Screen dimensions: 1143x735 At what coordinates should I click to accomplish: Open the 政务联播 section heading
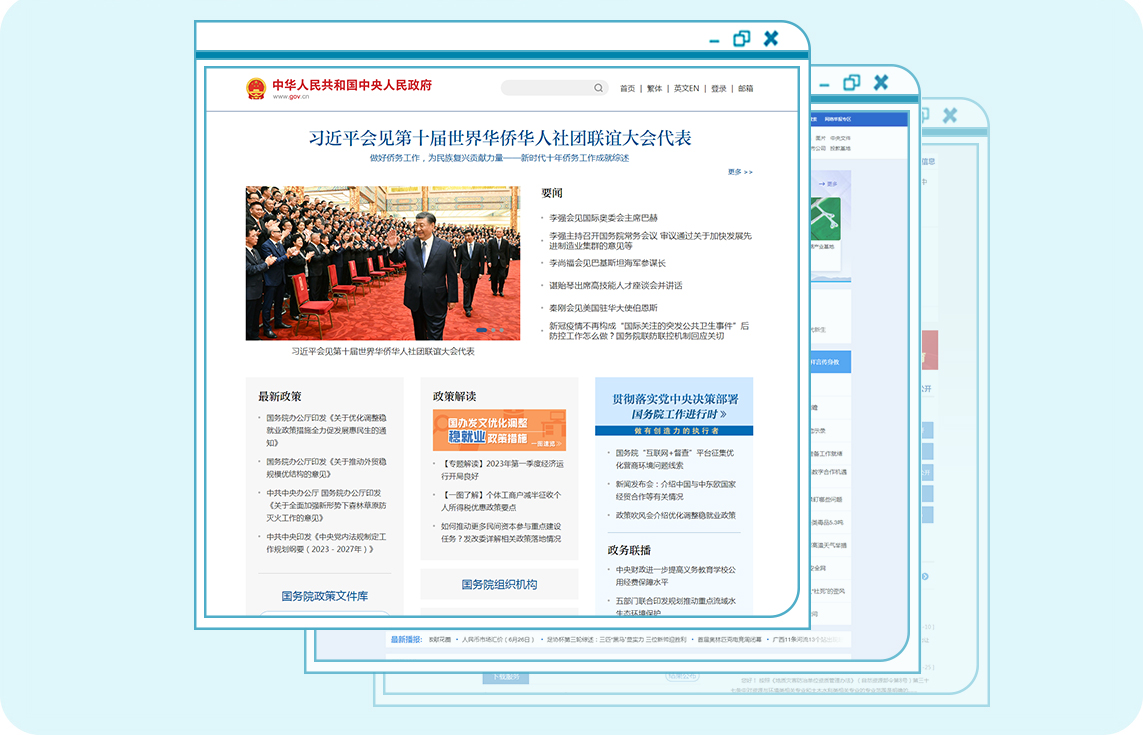click(629, 551)
